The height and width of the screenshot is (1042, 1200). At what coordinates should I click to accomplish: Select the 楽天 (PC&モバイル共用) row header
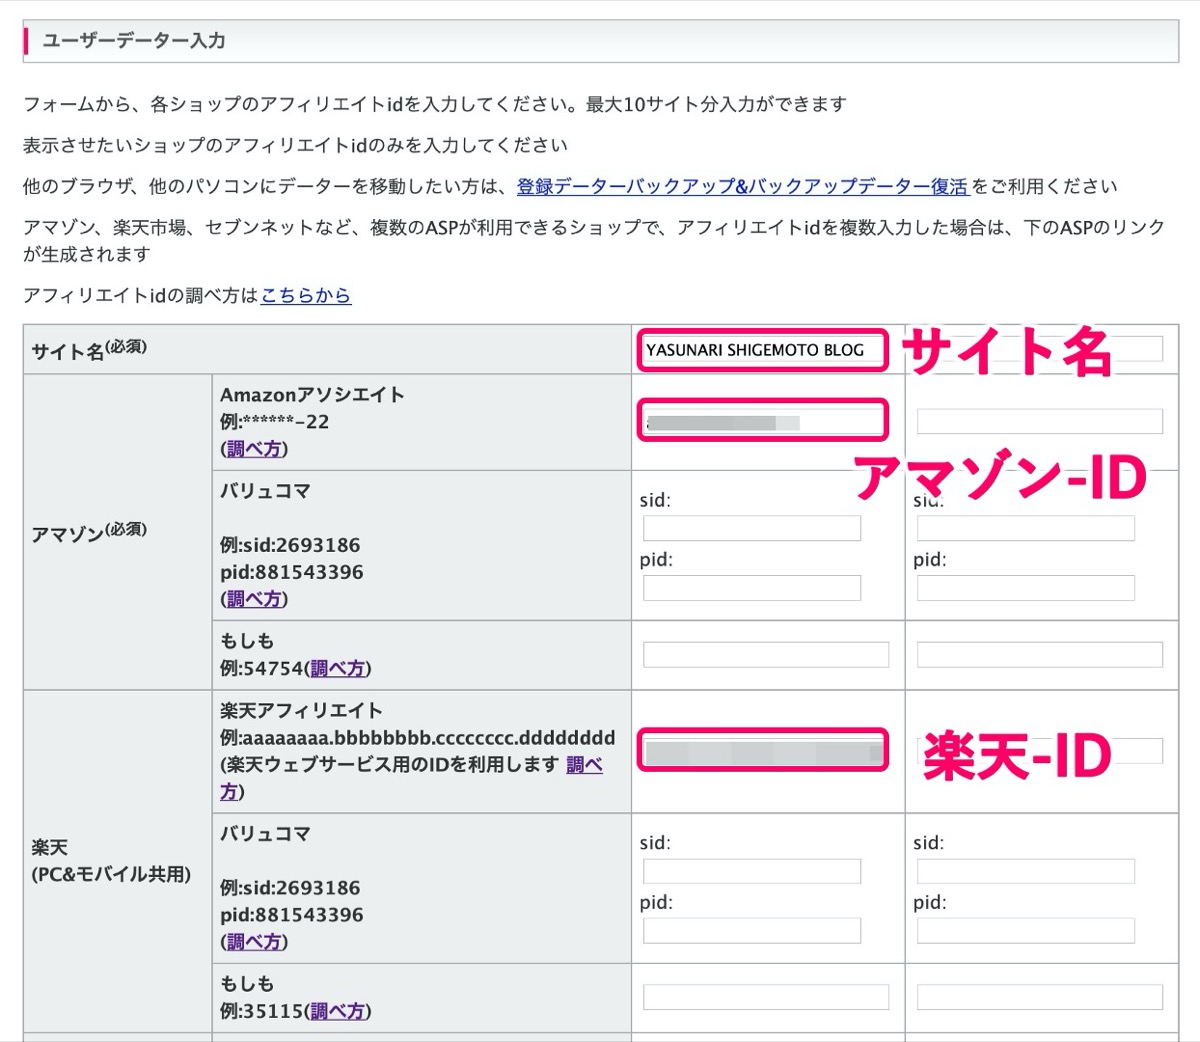point(111,861)
